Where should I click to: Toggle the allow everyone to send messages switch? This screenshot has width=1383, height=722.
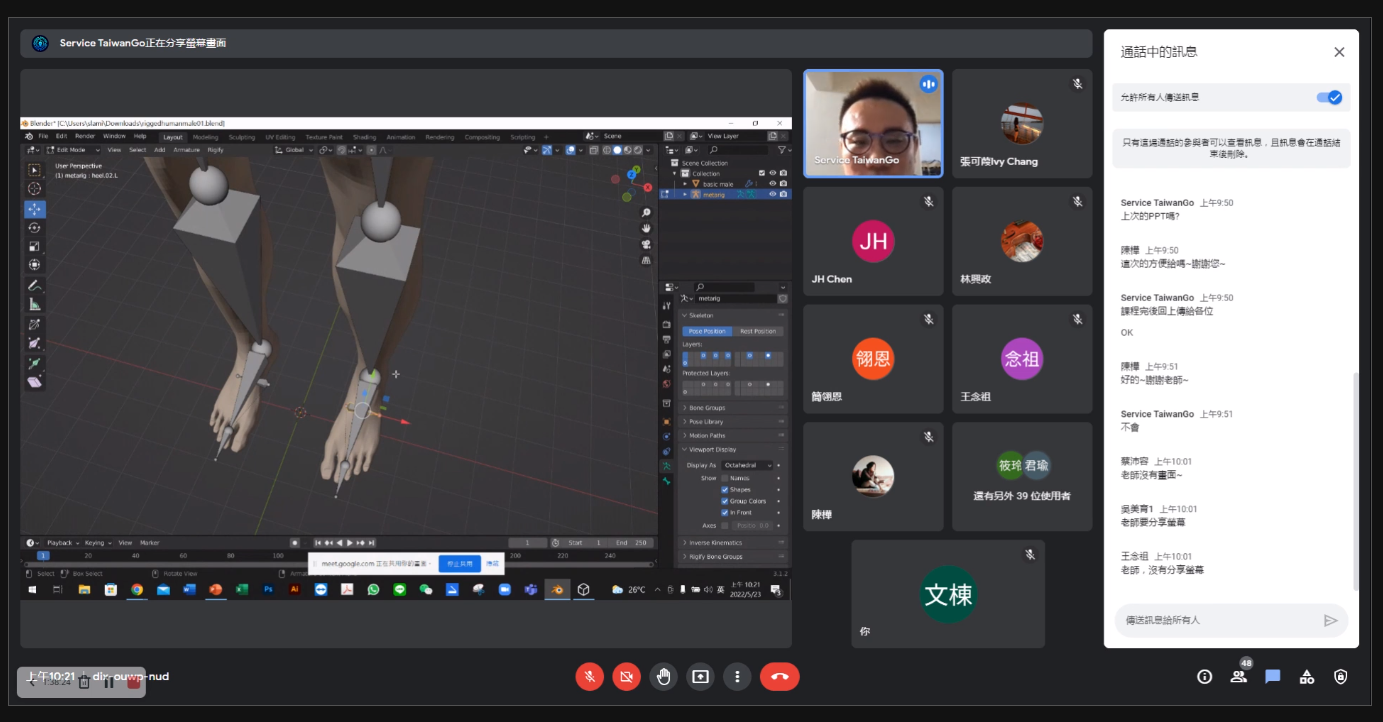[x=1328, y=97]
